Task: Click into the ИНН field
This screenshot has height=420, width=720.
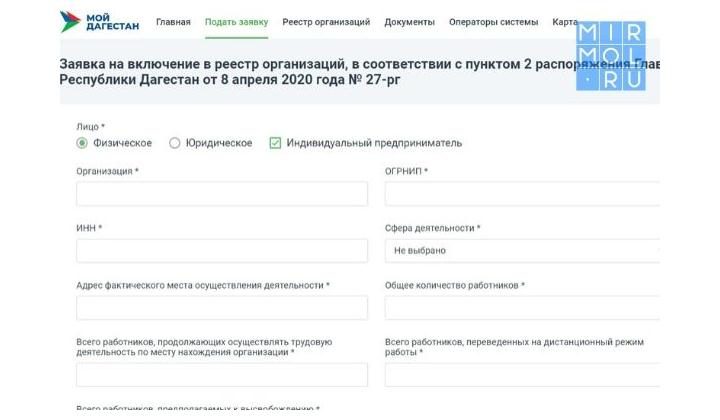Action: 222,250
